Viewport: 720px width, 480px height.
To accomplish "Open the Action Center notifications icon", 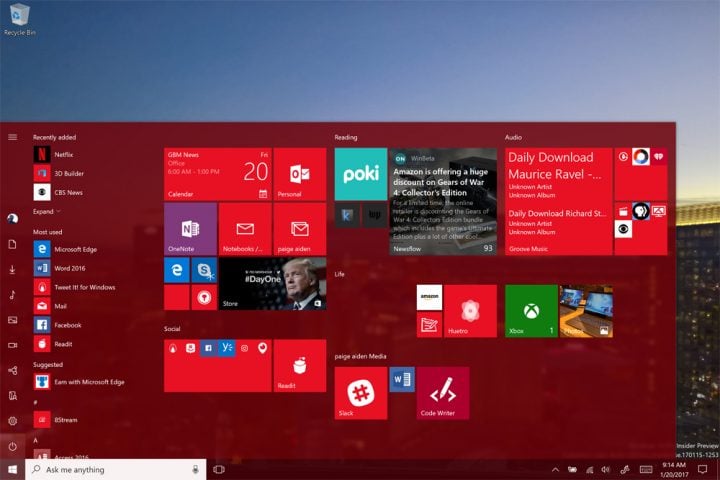I will tap(703, 469).
